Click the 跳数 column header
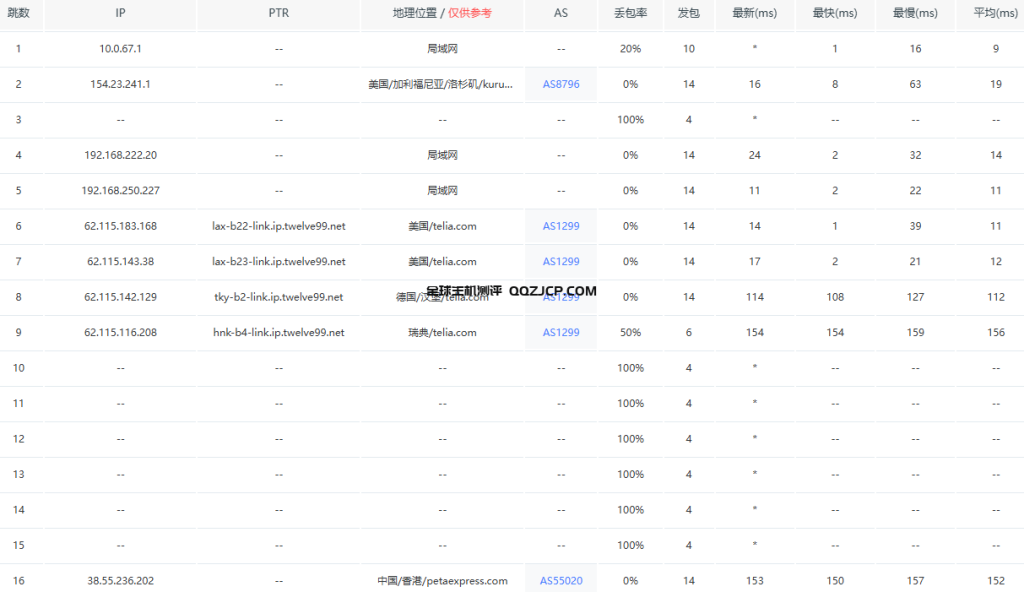 (x=18, y=13)
